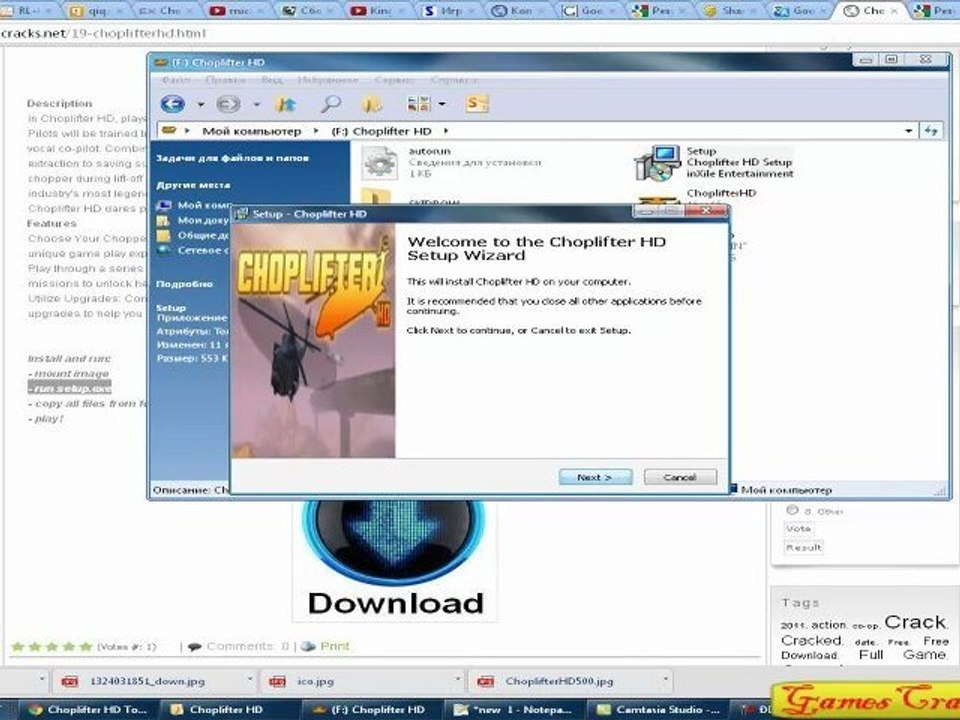This screenshot has height=720, width=960.
Task: Cancel the Choplifter HD Setup wizard
Action: coord(680,477)
